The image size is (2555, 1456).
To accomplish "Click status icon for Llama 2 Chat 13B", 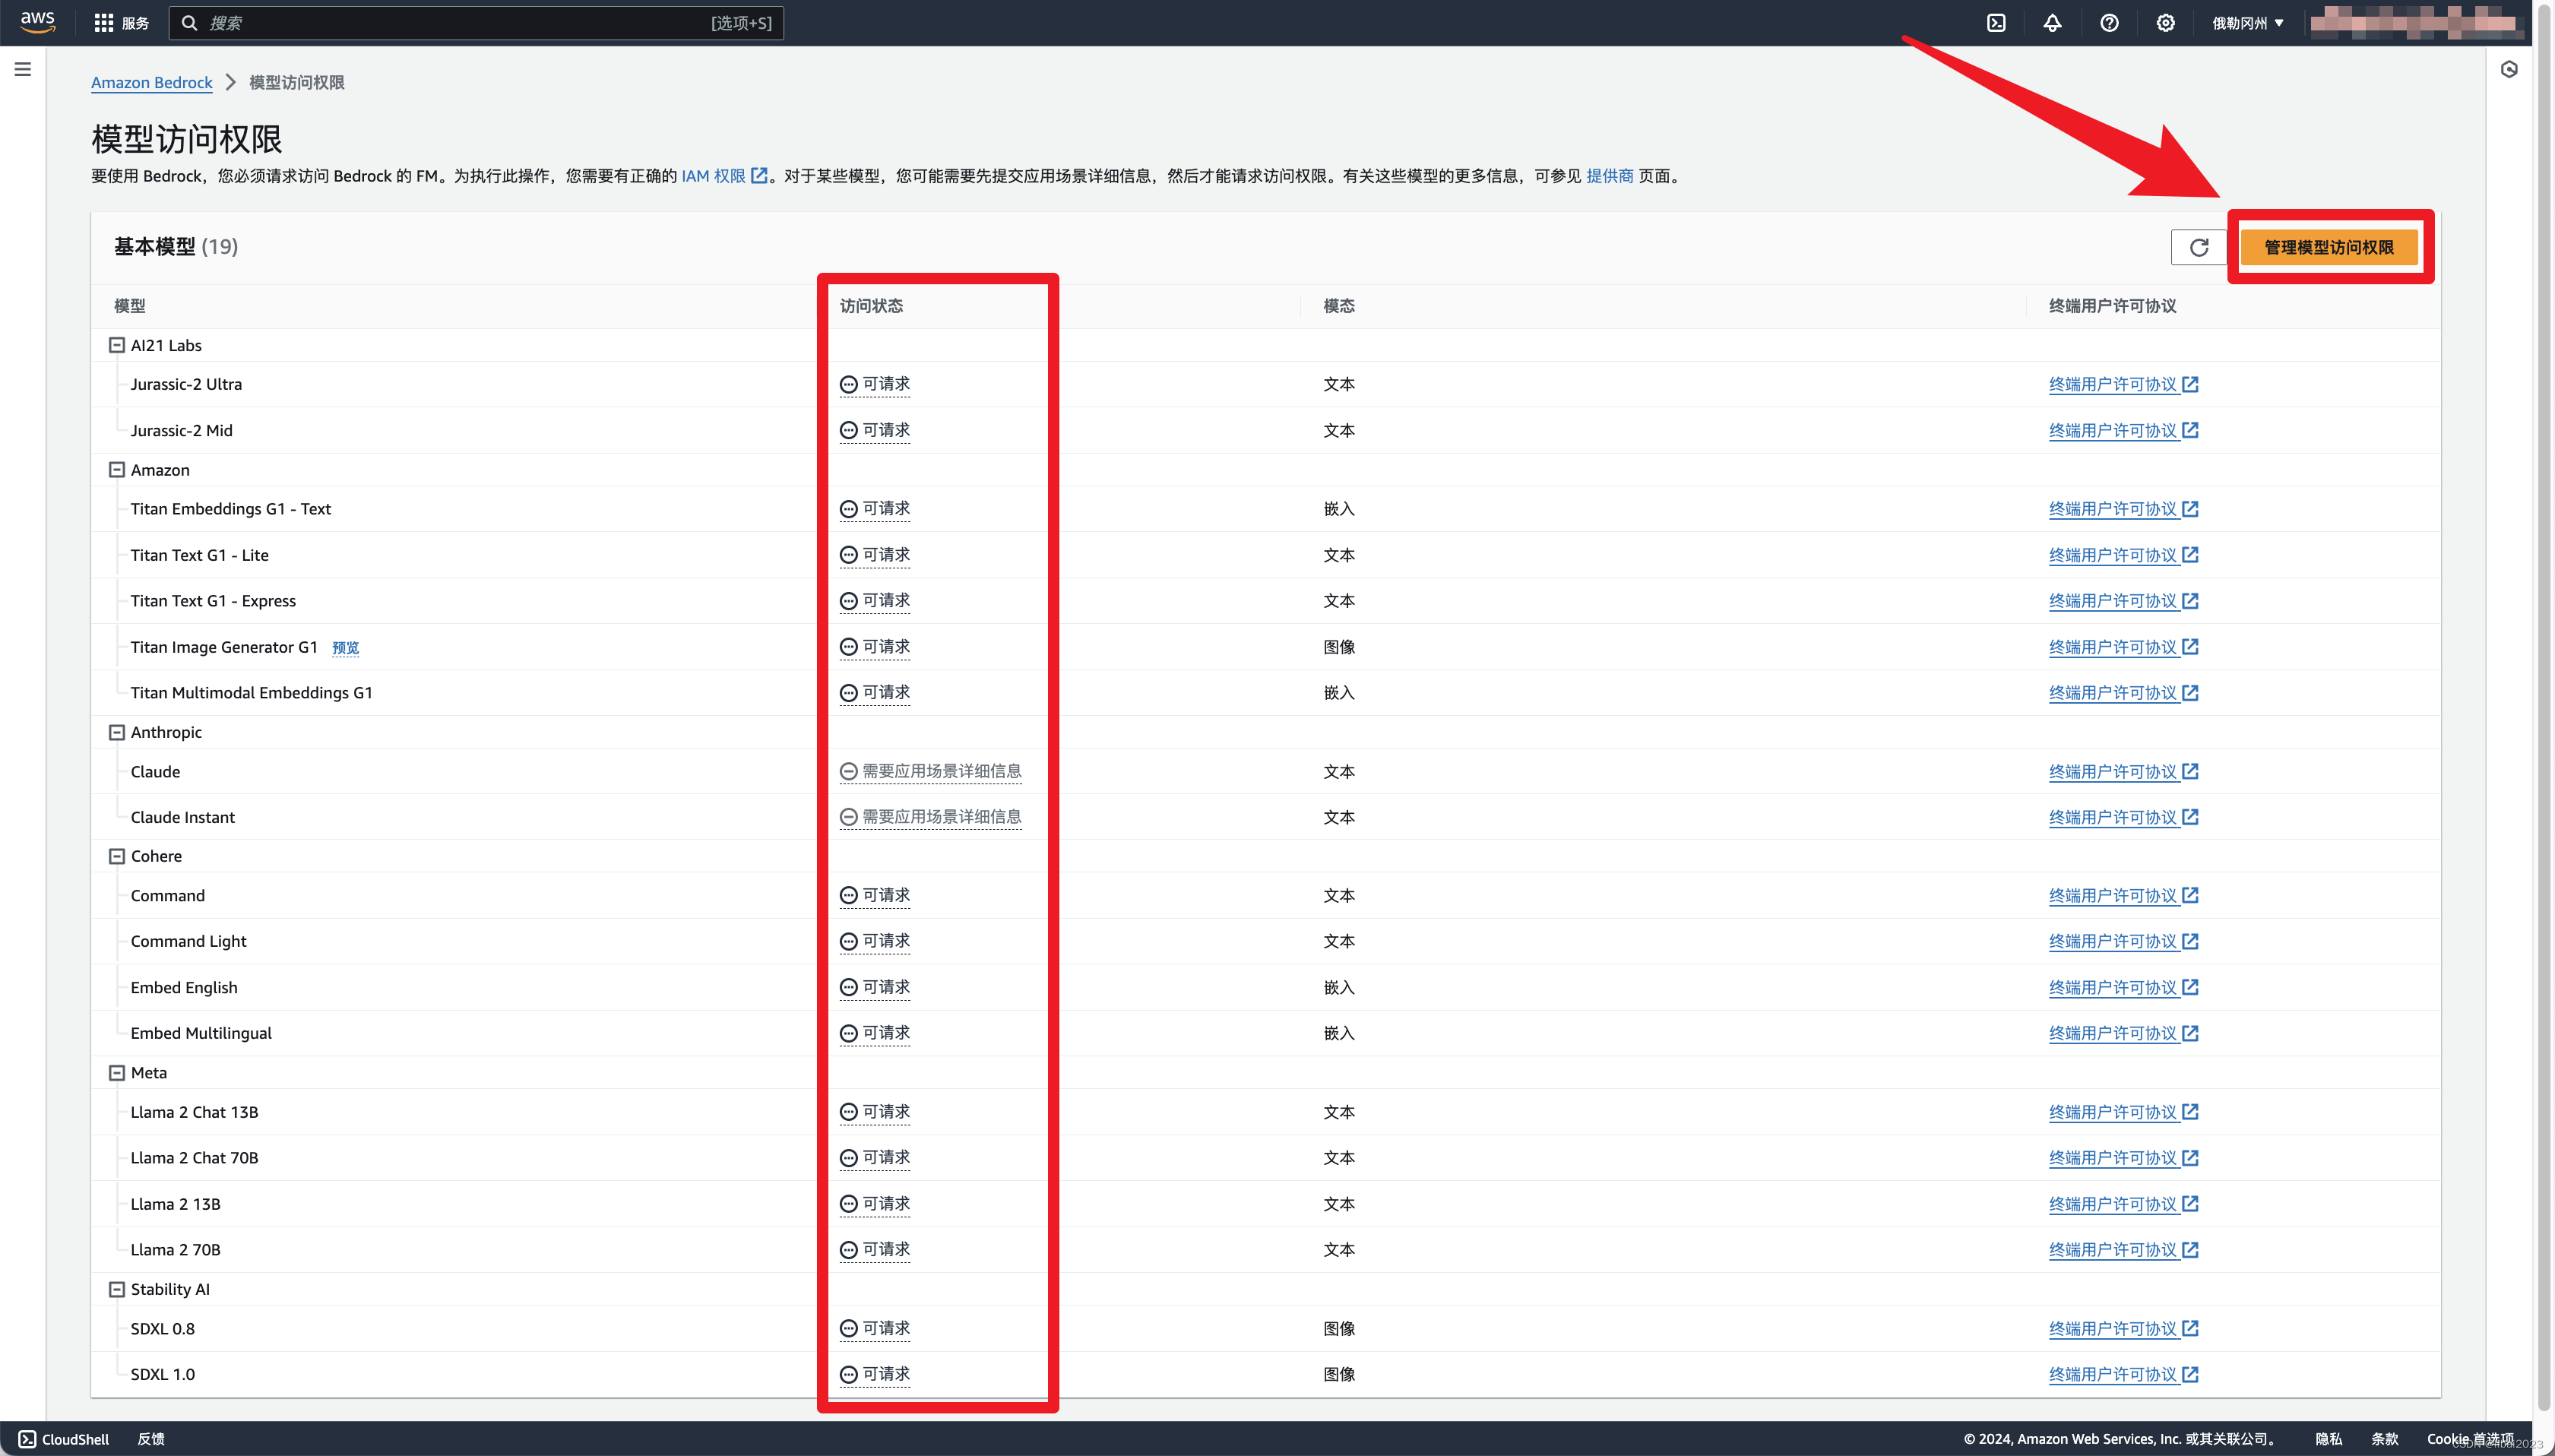I will tap(848, 1112).
